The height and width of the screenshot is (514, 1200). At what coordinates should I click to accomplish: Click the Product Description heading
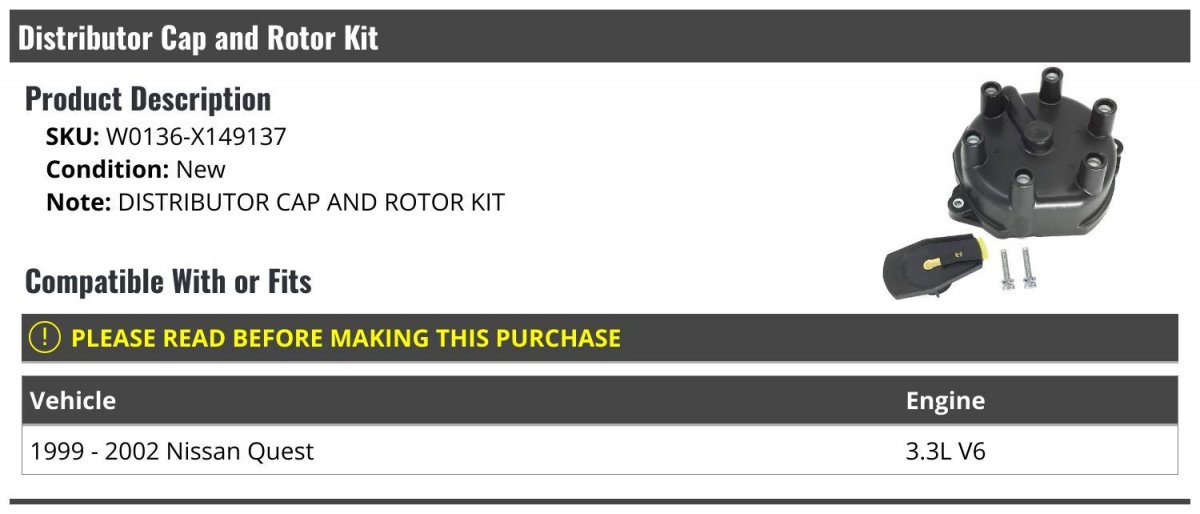point(148,99)
